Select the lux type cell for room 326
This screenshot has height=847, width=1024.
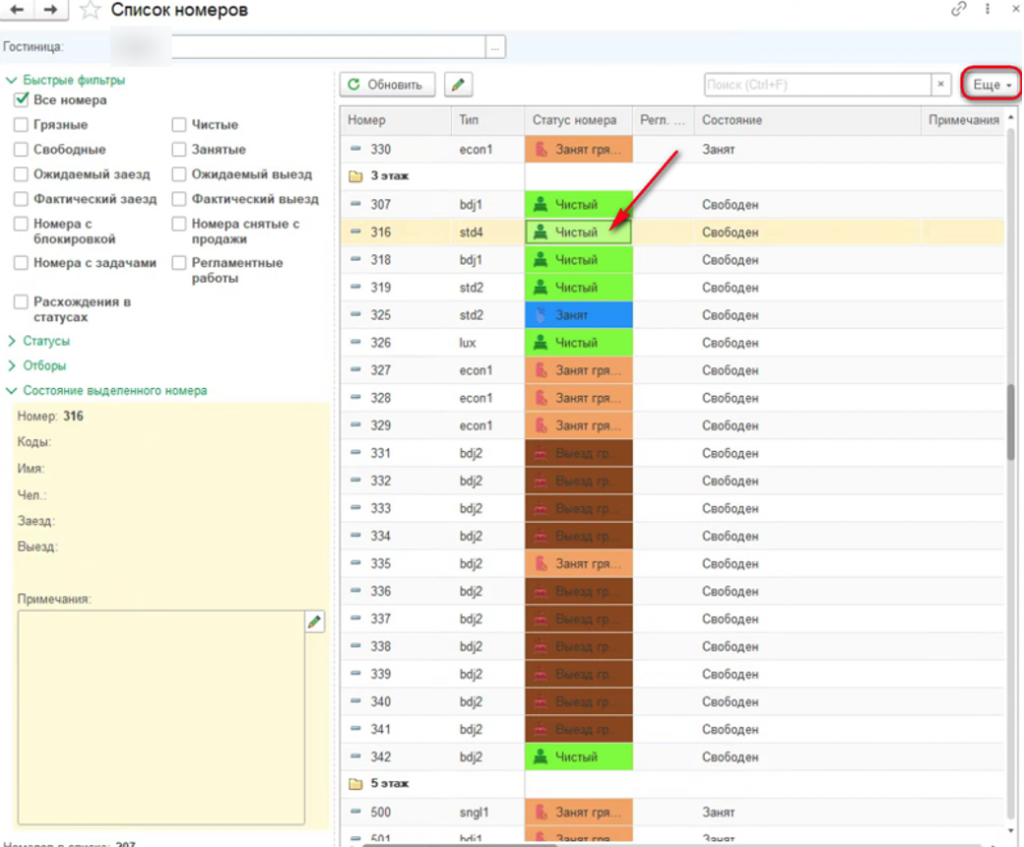pos(488,343)
